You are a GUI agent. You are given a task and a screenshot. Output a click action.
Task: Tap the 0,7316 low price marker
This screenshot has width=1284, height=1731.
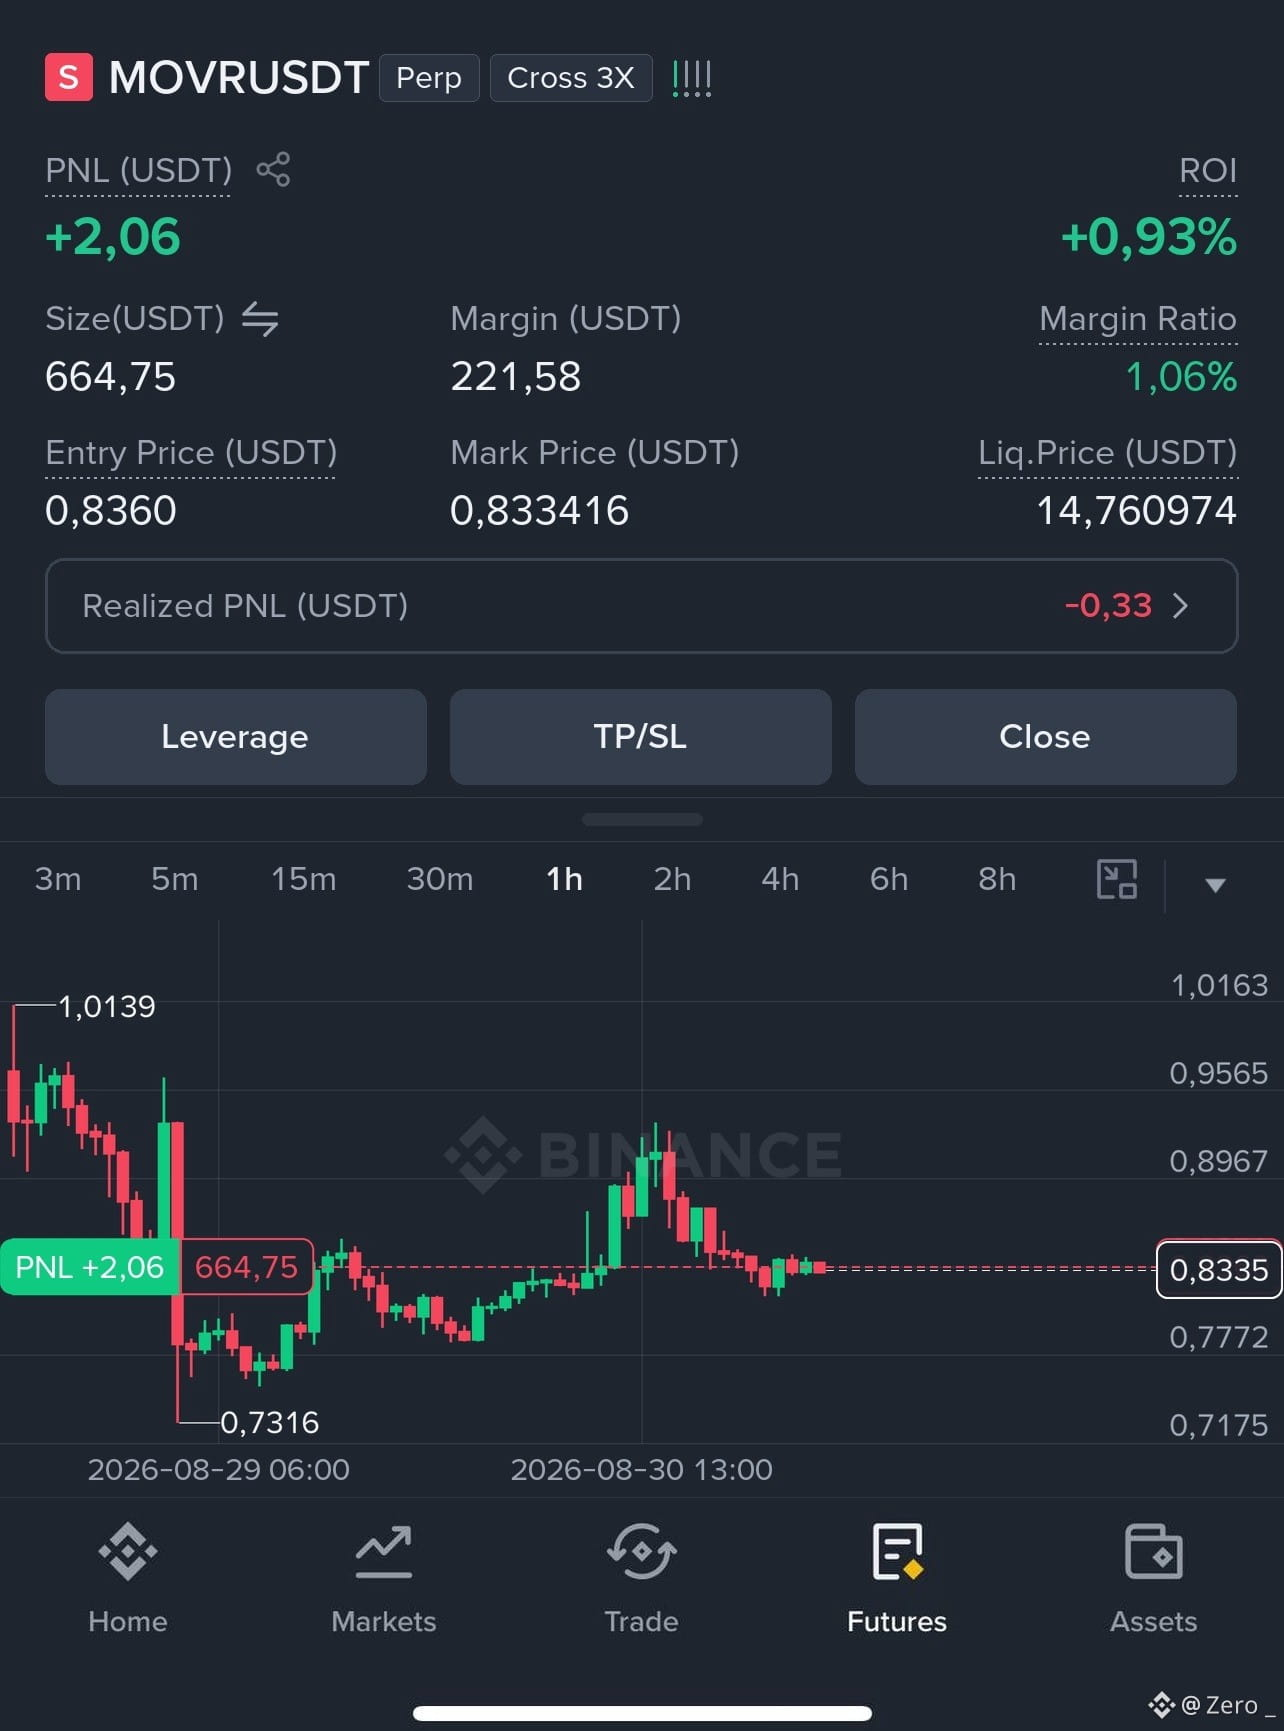coord(270,1422)
